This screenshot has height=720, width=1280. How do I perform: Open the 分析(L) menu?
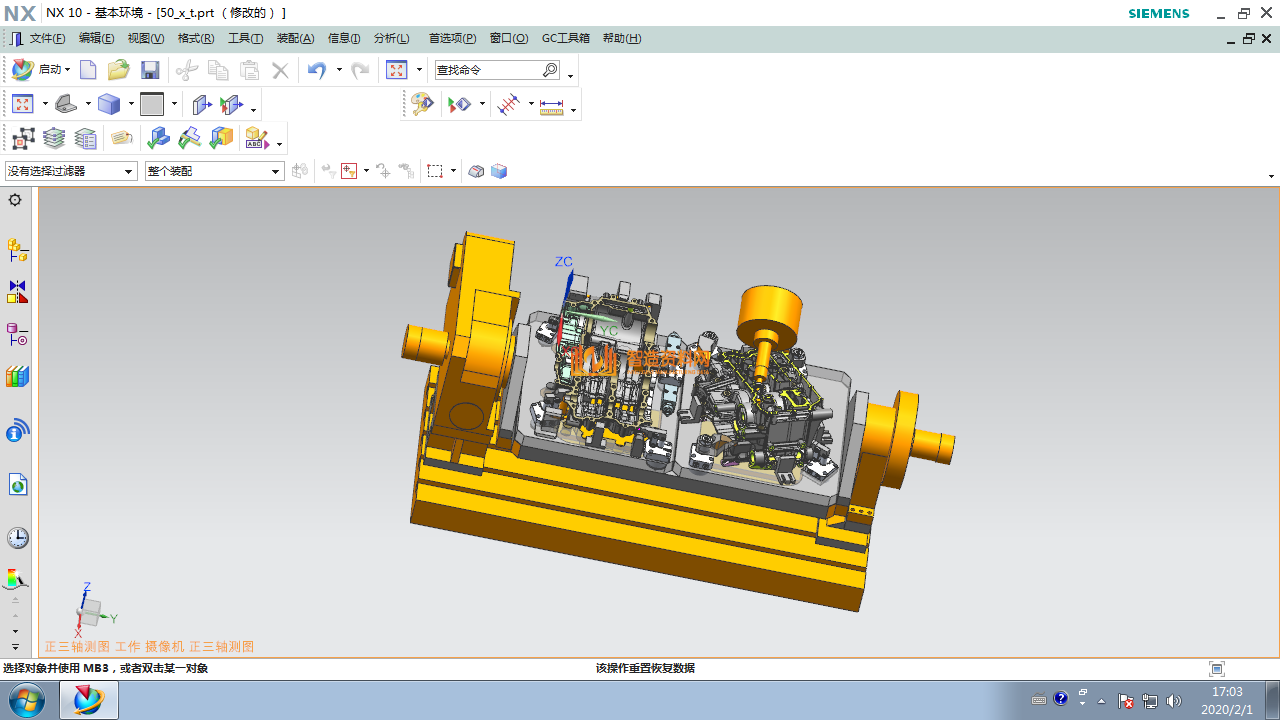(x=391, y=38)
